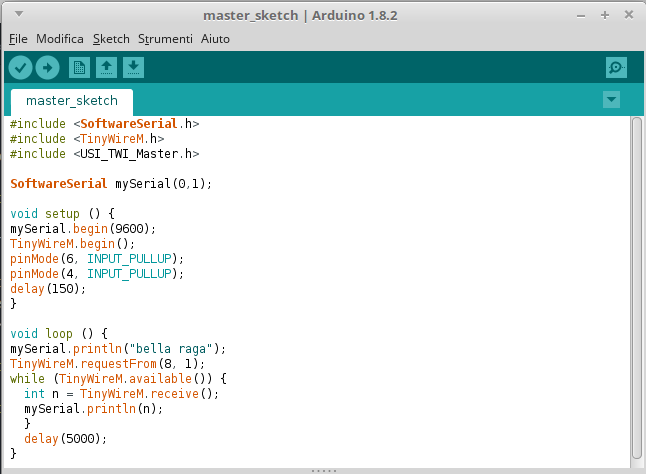Click the Upload arrow button
This screenshot has height=474, width=646.
(x=47, y=68)
